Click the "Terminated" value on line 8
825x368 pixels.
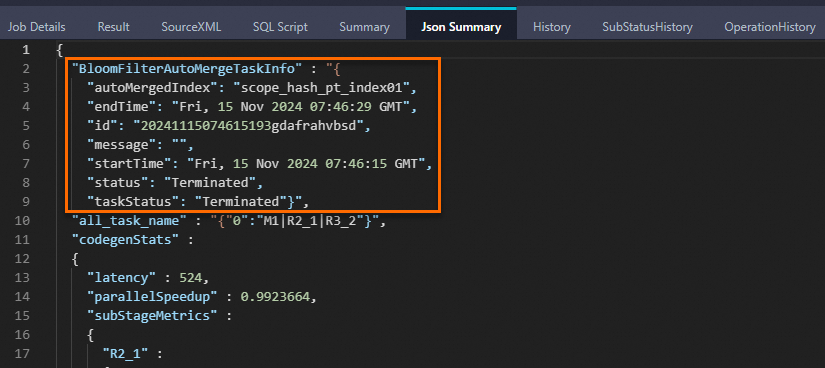point(209,183)
